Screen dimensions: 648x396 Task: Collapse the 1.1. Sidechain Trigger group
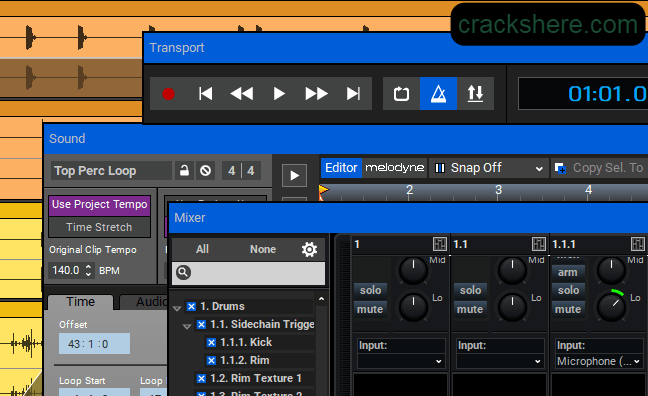(x=187, y=327)
